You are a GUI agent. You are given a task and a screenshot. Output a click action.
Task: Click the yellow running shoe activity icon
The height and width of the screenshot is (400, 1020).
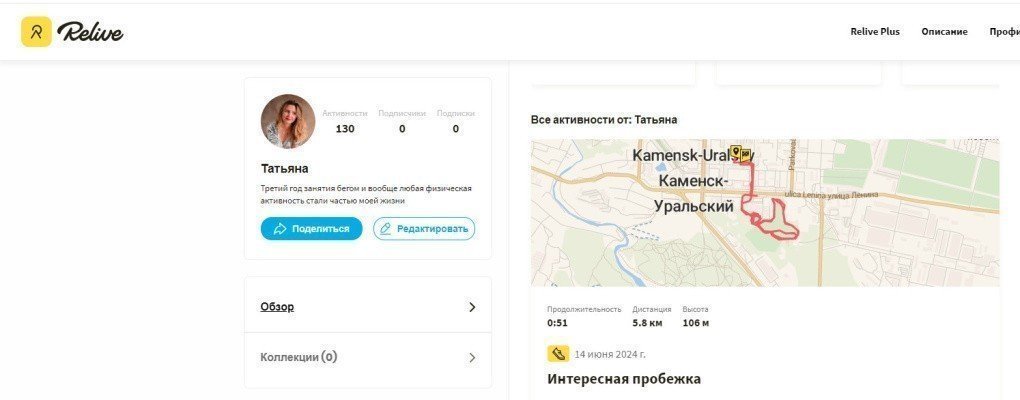(558, 354)
